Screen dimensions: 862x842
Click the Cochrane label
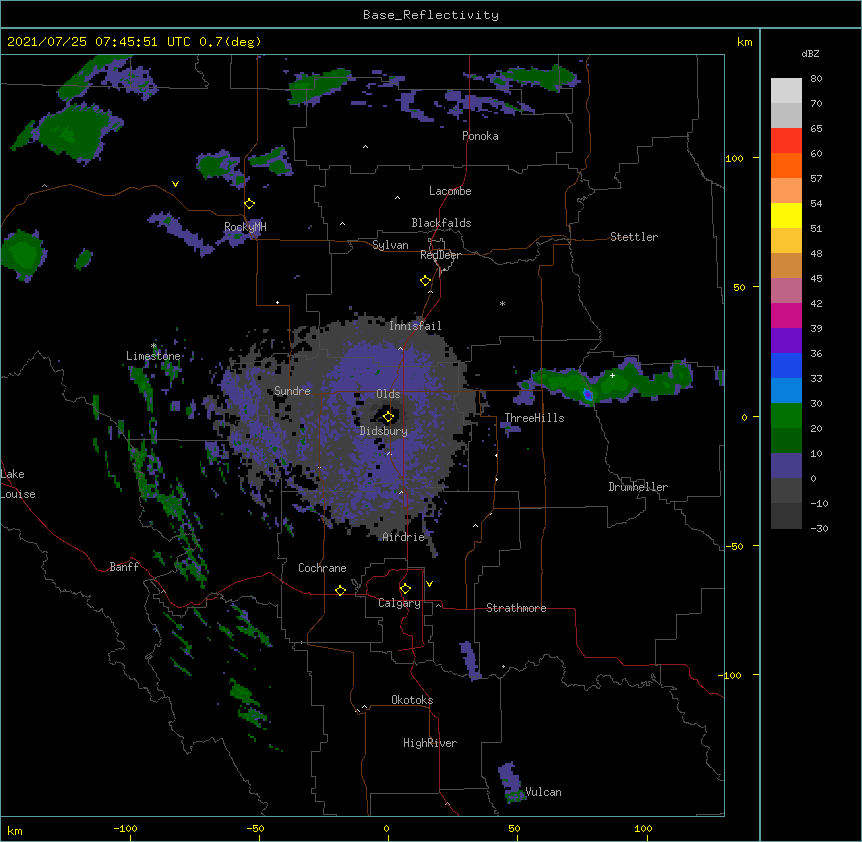pos(322,568)
